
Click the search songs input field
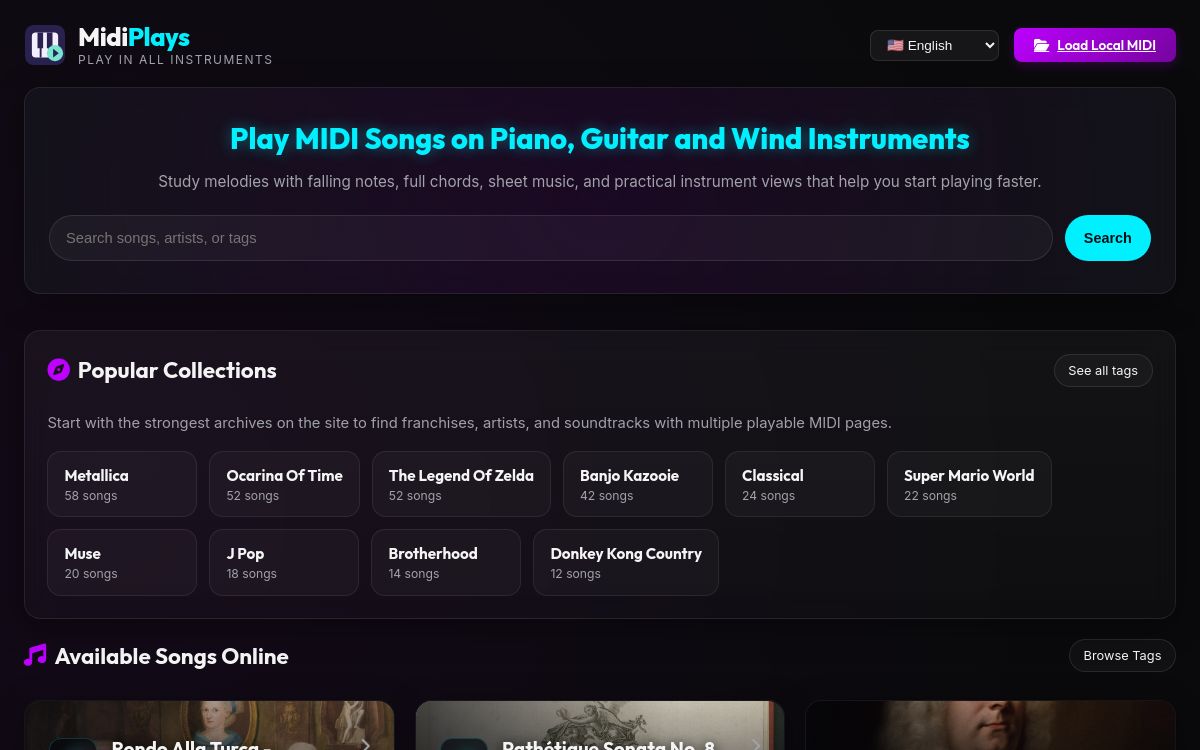pyautogui.click(x=551, y=238)
